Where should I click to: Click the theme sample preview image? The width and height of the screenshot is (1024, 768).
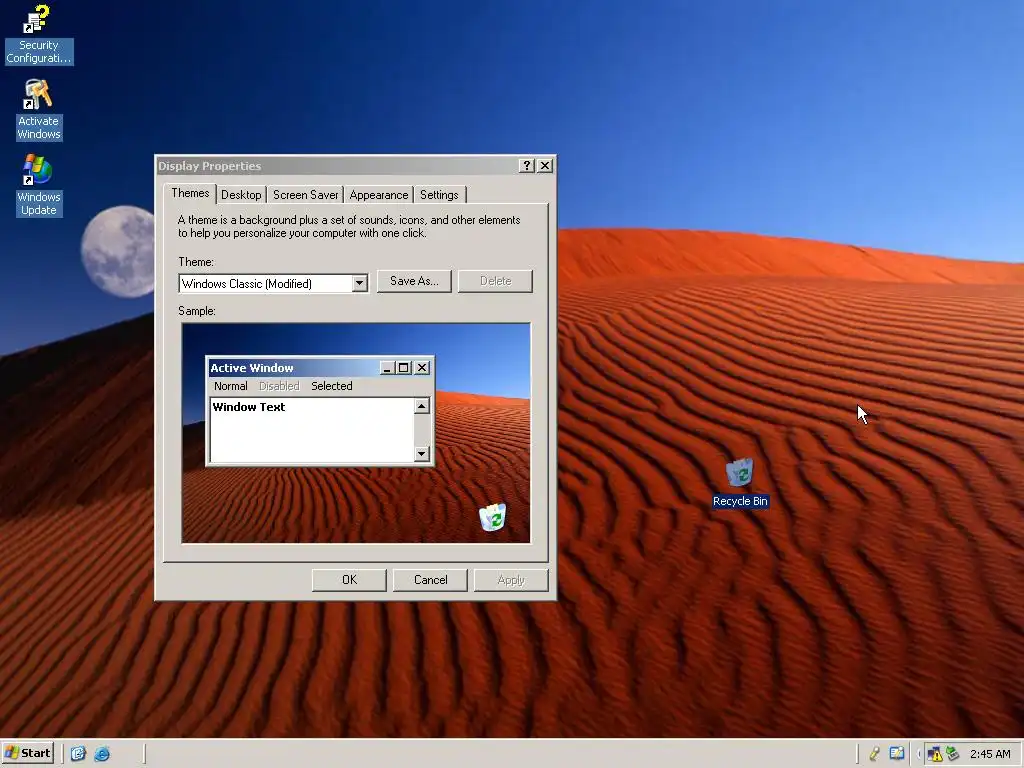tap(356, 432)
